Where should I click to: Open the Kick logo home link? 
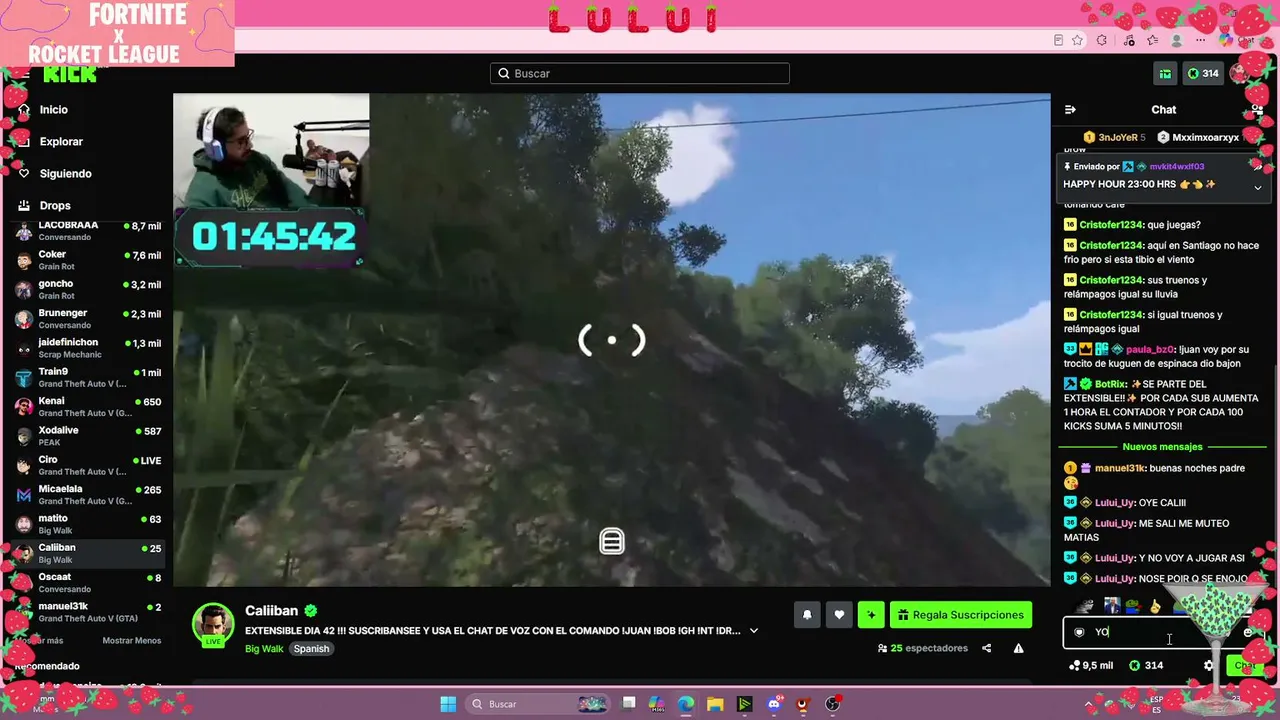70,75
